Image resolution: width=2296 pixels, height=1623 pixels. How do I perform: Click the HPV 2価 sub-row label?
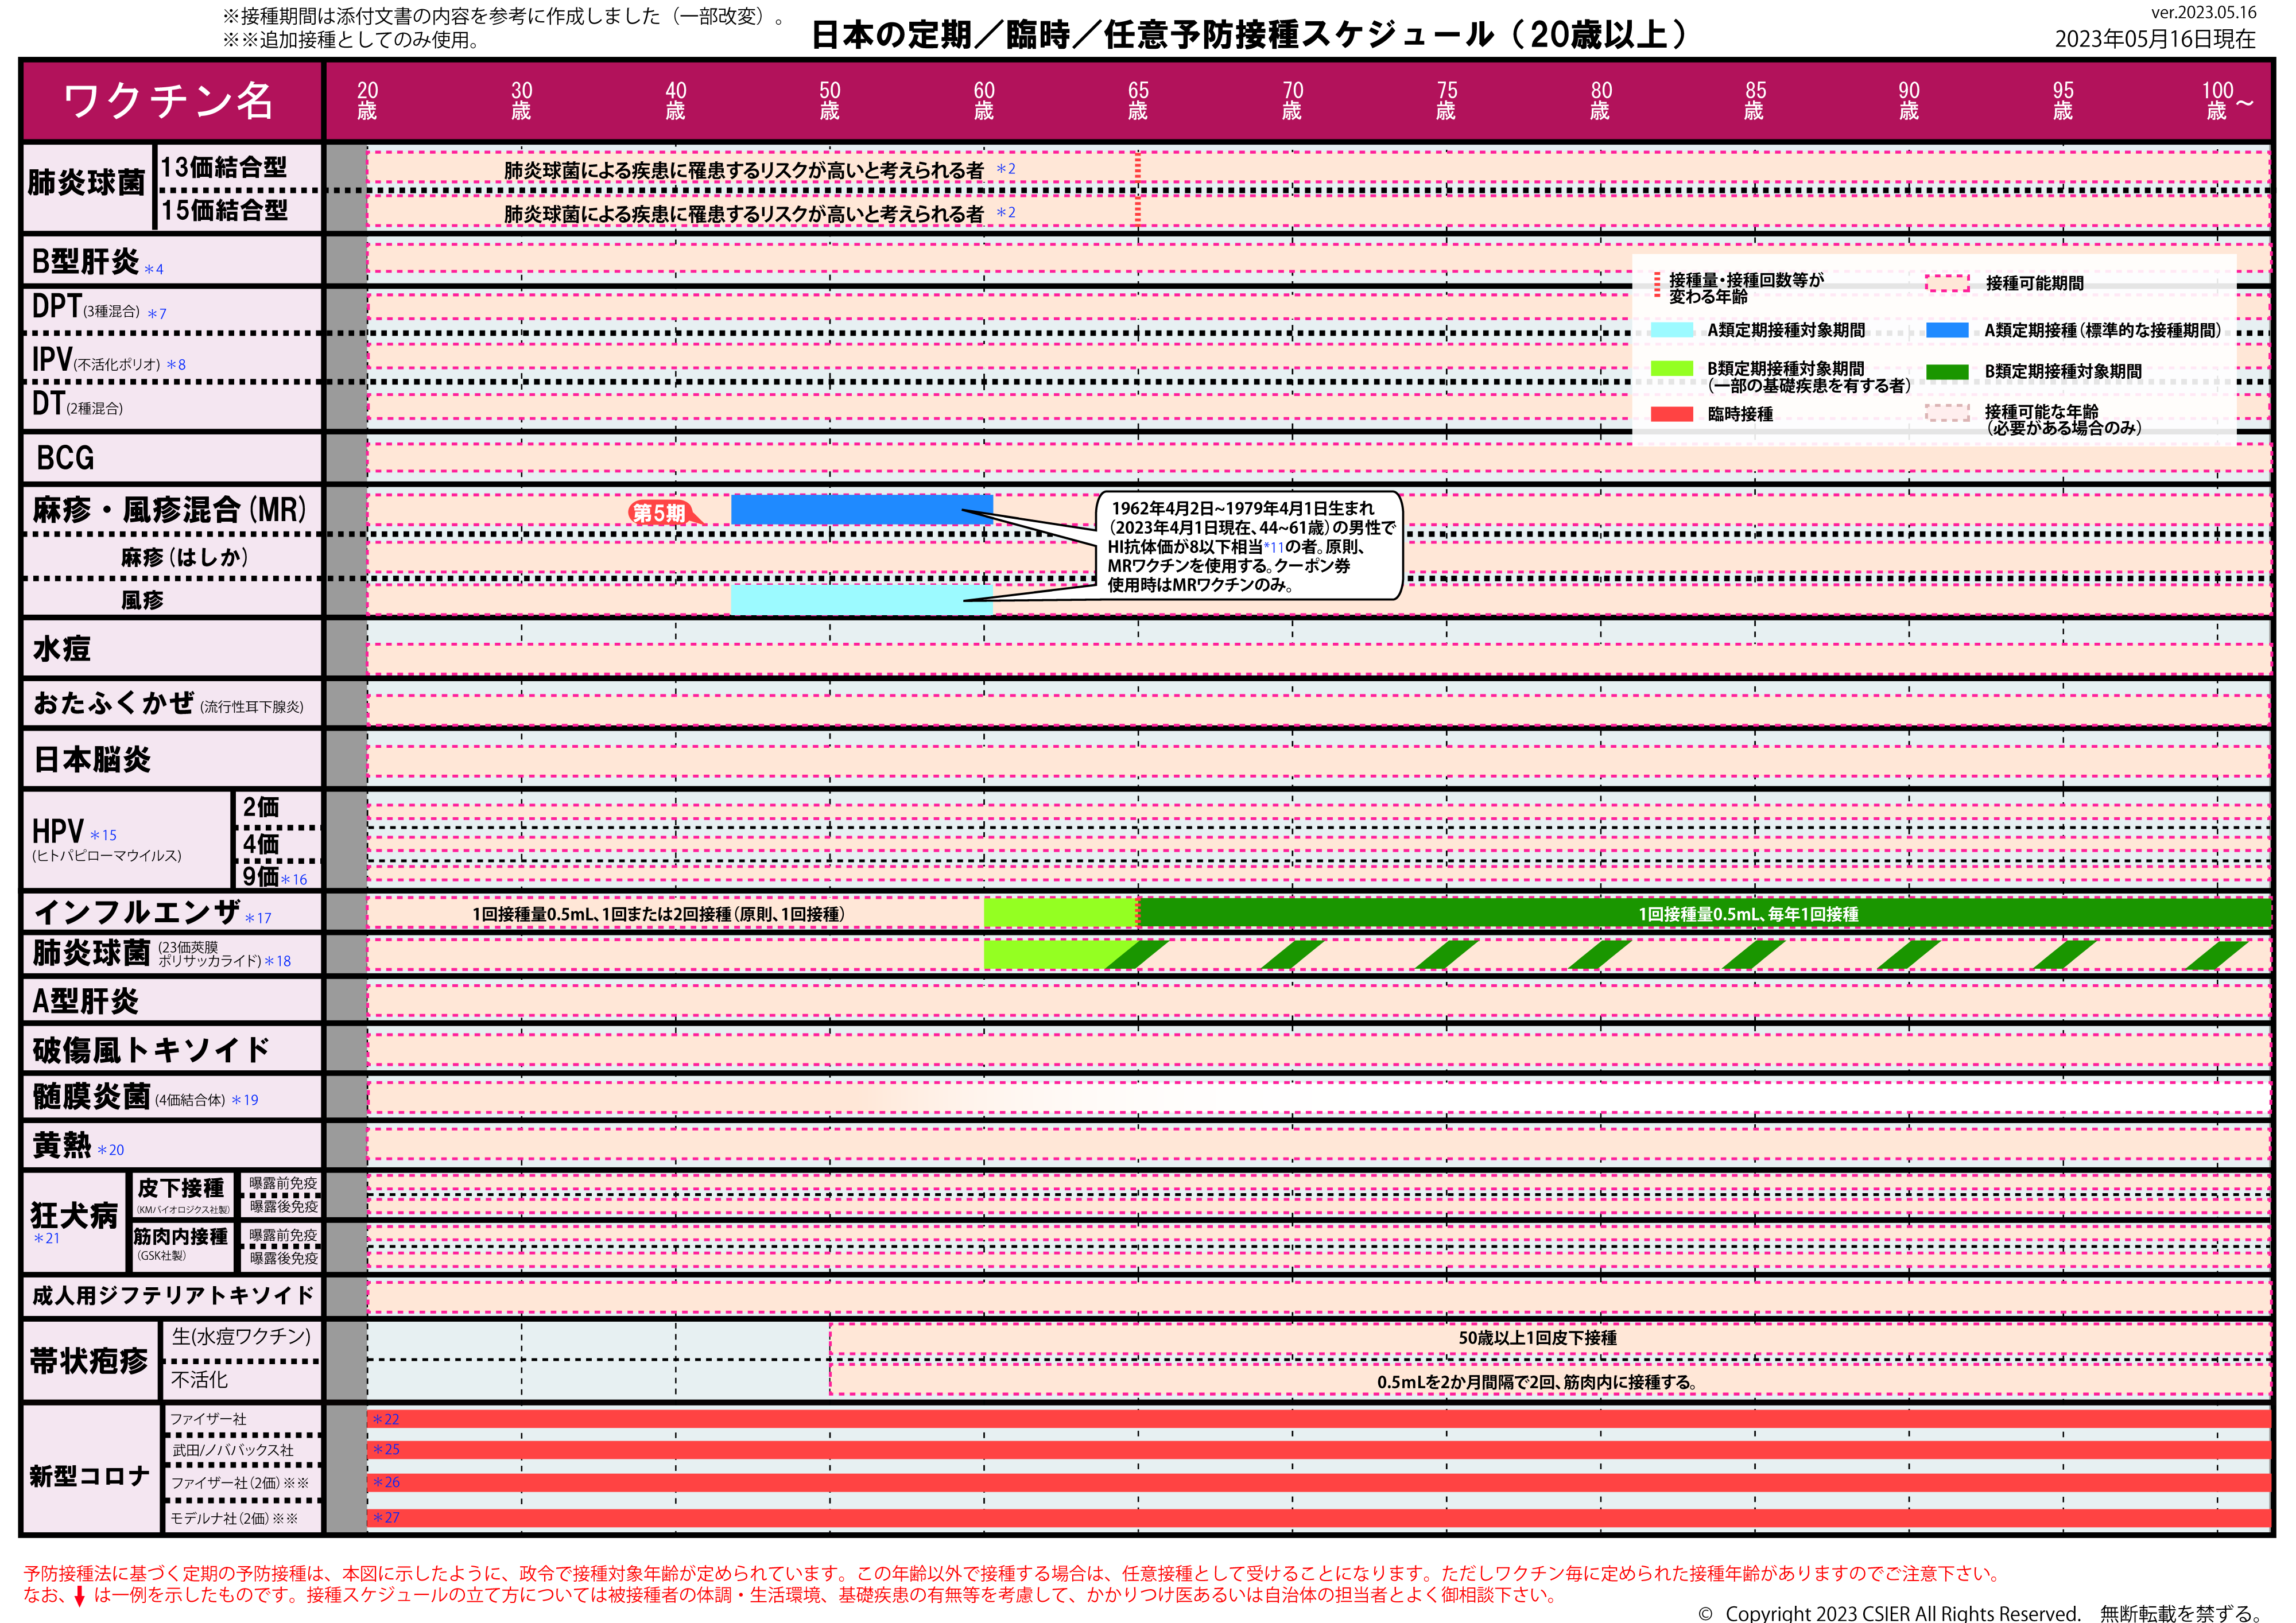click(x=261, y=807)
